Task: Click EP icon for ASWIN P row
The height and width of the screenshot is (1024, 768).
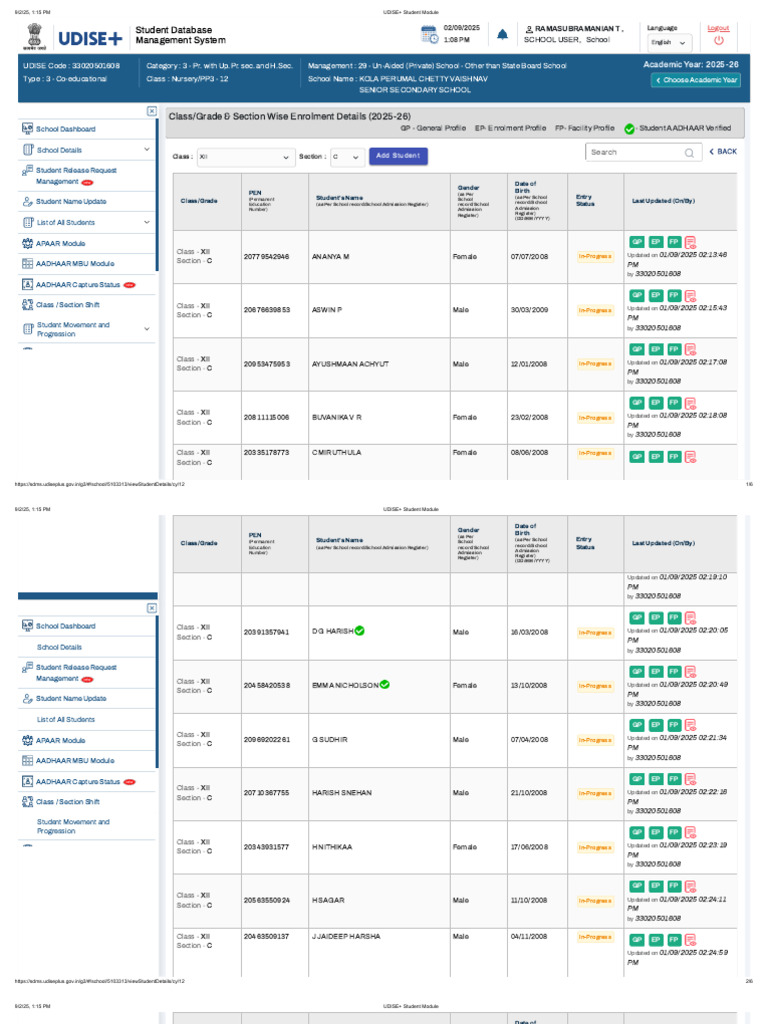Action: pyautogui.click(x=656, y=295)
